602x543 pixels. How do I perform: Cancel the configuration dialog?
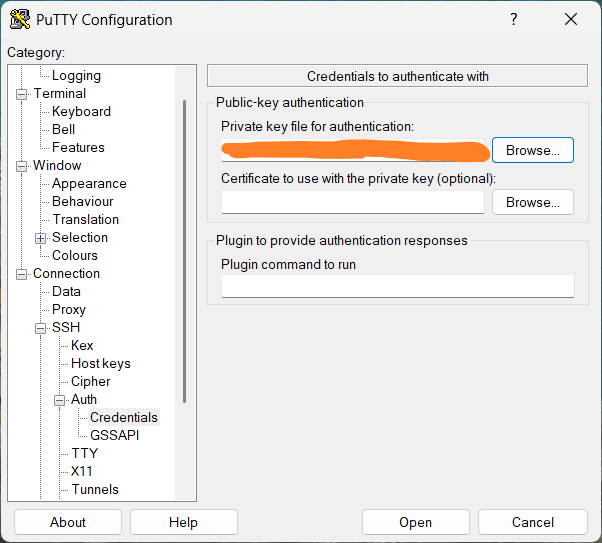(533, 522)
